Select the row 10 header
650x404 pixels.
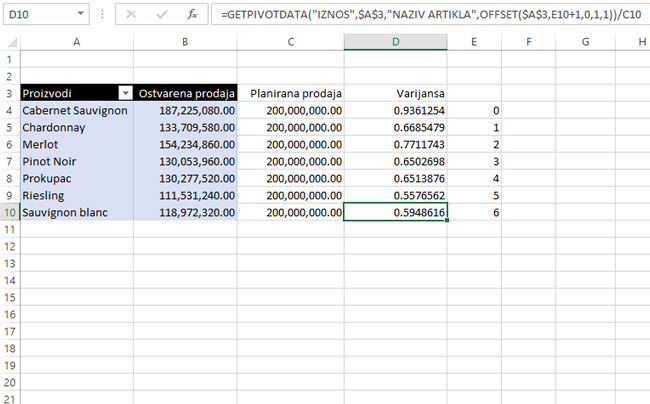9,212
